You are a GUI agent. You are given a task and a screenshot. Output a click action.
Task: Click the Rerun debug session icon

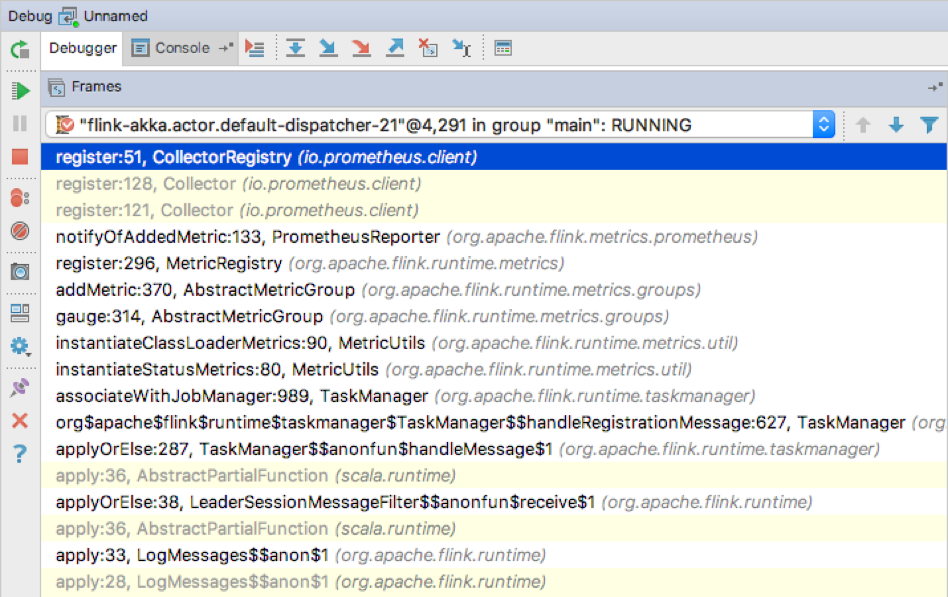(x=20, y=49)
